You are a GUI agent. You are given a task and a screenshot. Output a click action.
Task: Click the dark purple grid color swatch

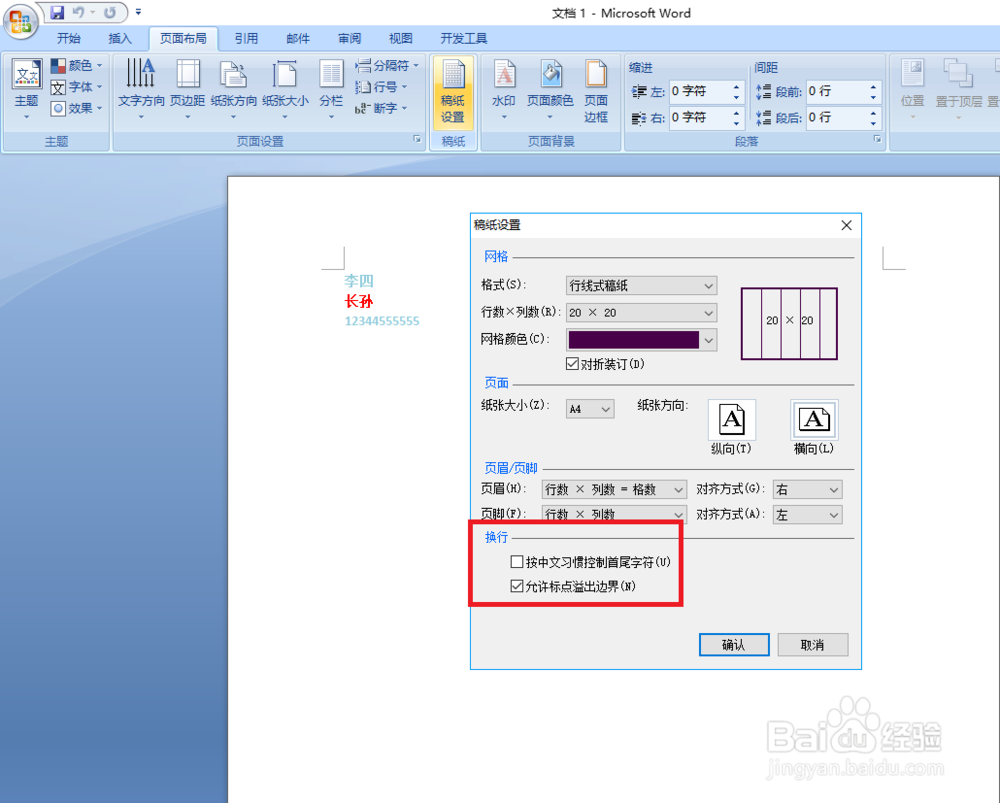point(633,340)
